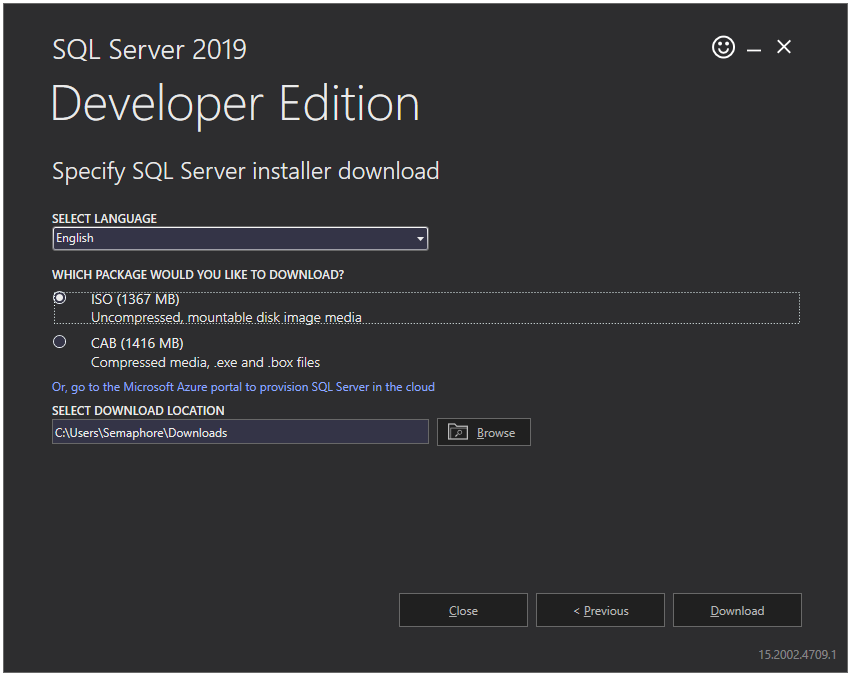Click the 'Specify SQL Server installer download' heading
The image size is (851, 677).
pos(245,172)
